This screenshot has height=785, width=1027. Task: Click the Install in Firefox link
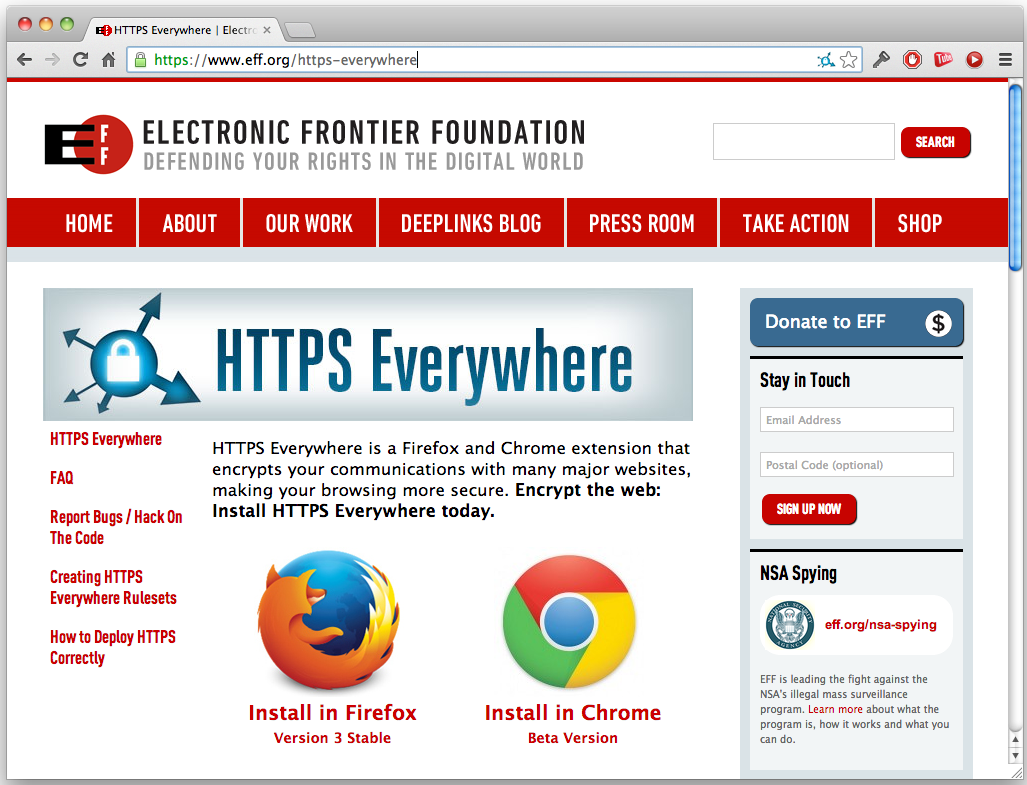point(332,712)
